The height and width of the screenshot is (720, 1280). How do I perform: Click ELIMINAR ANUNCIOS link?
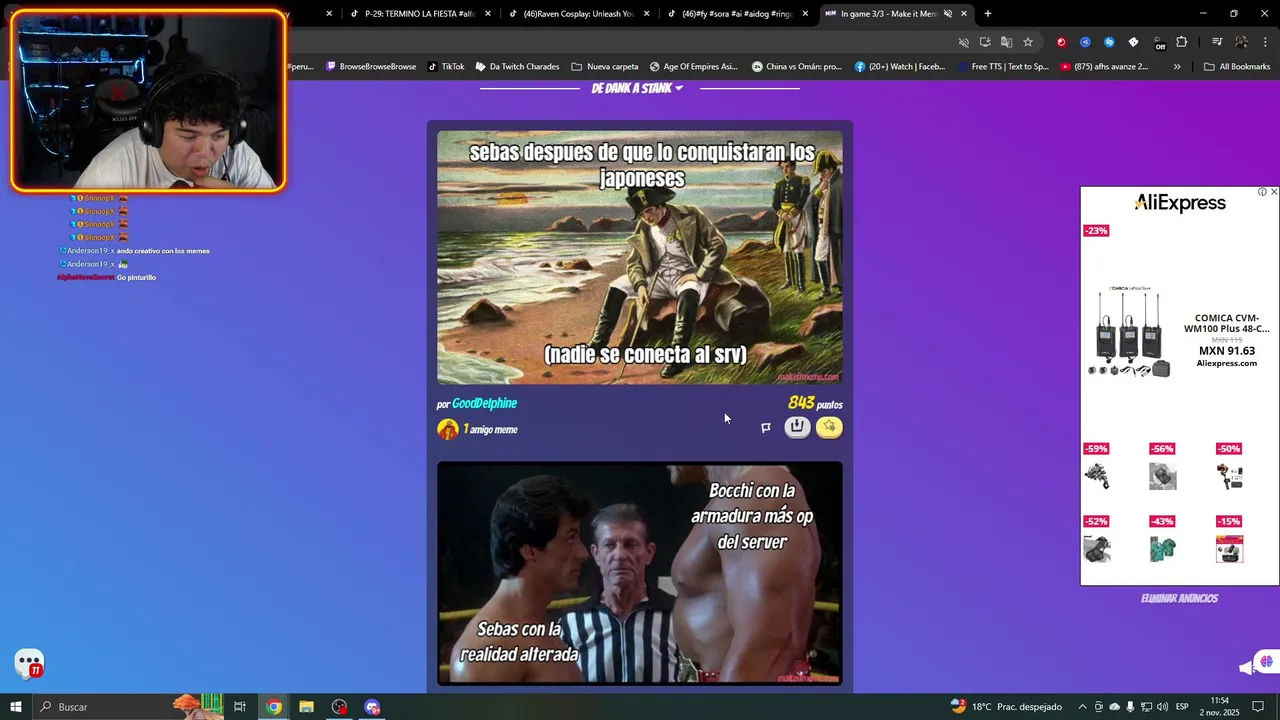coord(1179,598)
